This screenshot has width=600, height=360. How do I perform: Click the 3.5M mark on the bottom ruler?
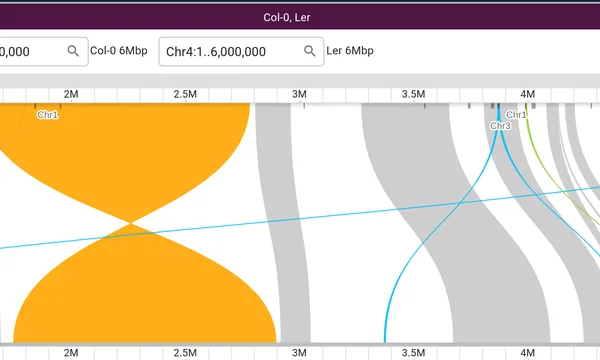(413, 353)
